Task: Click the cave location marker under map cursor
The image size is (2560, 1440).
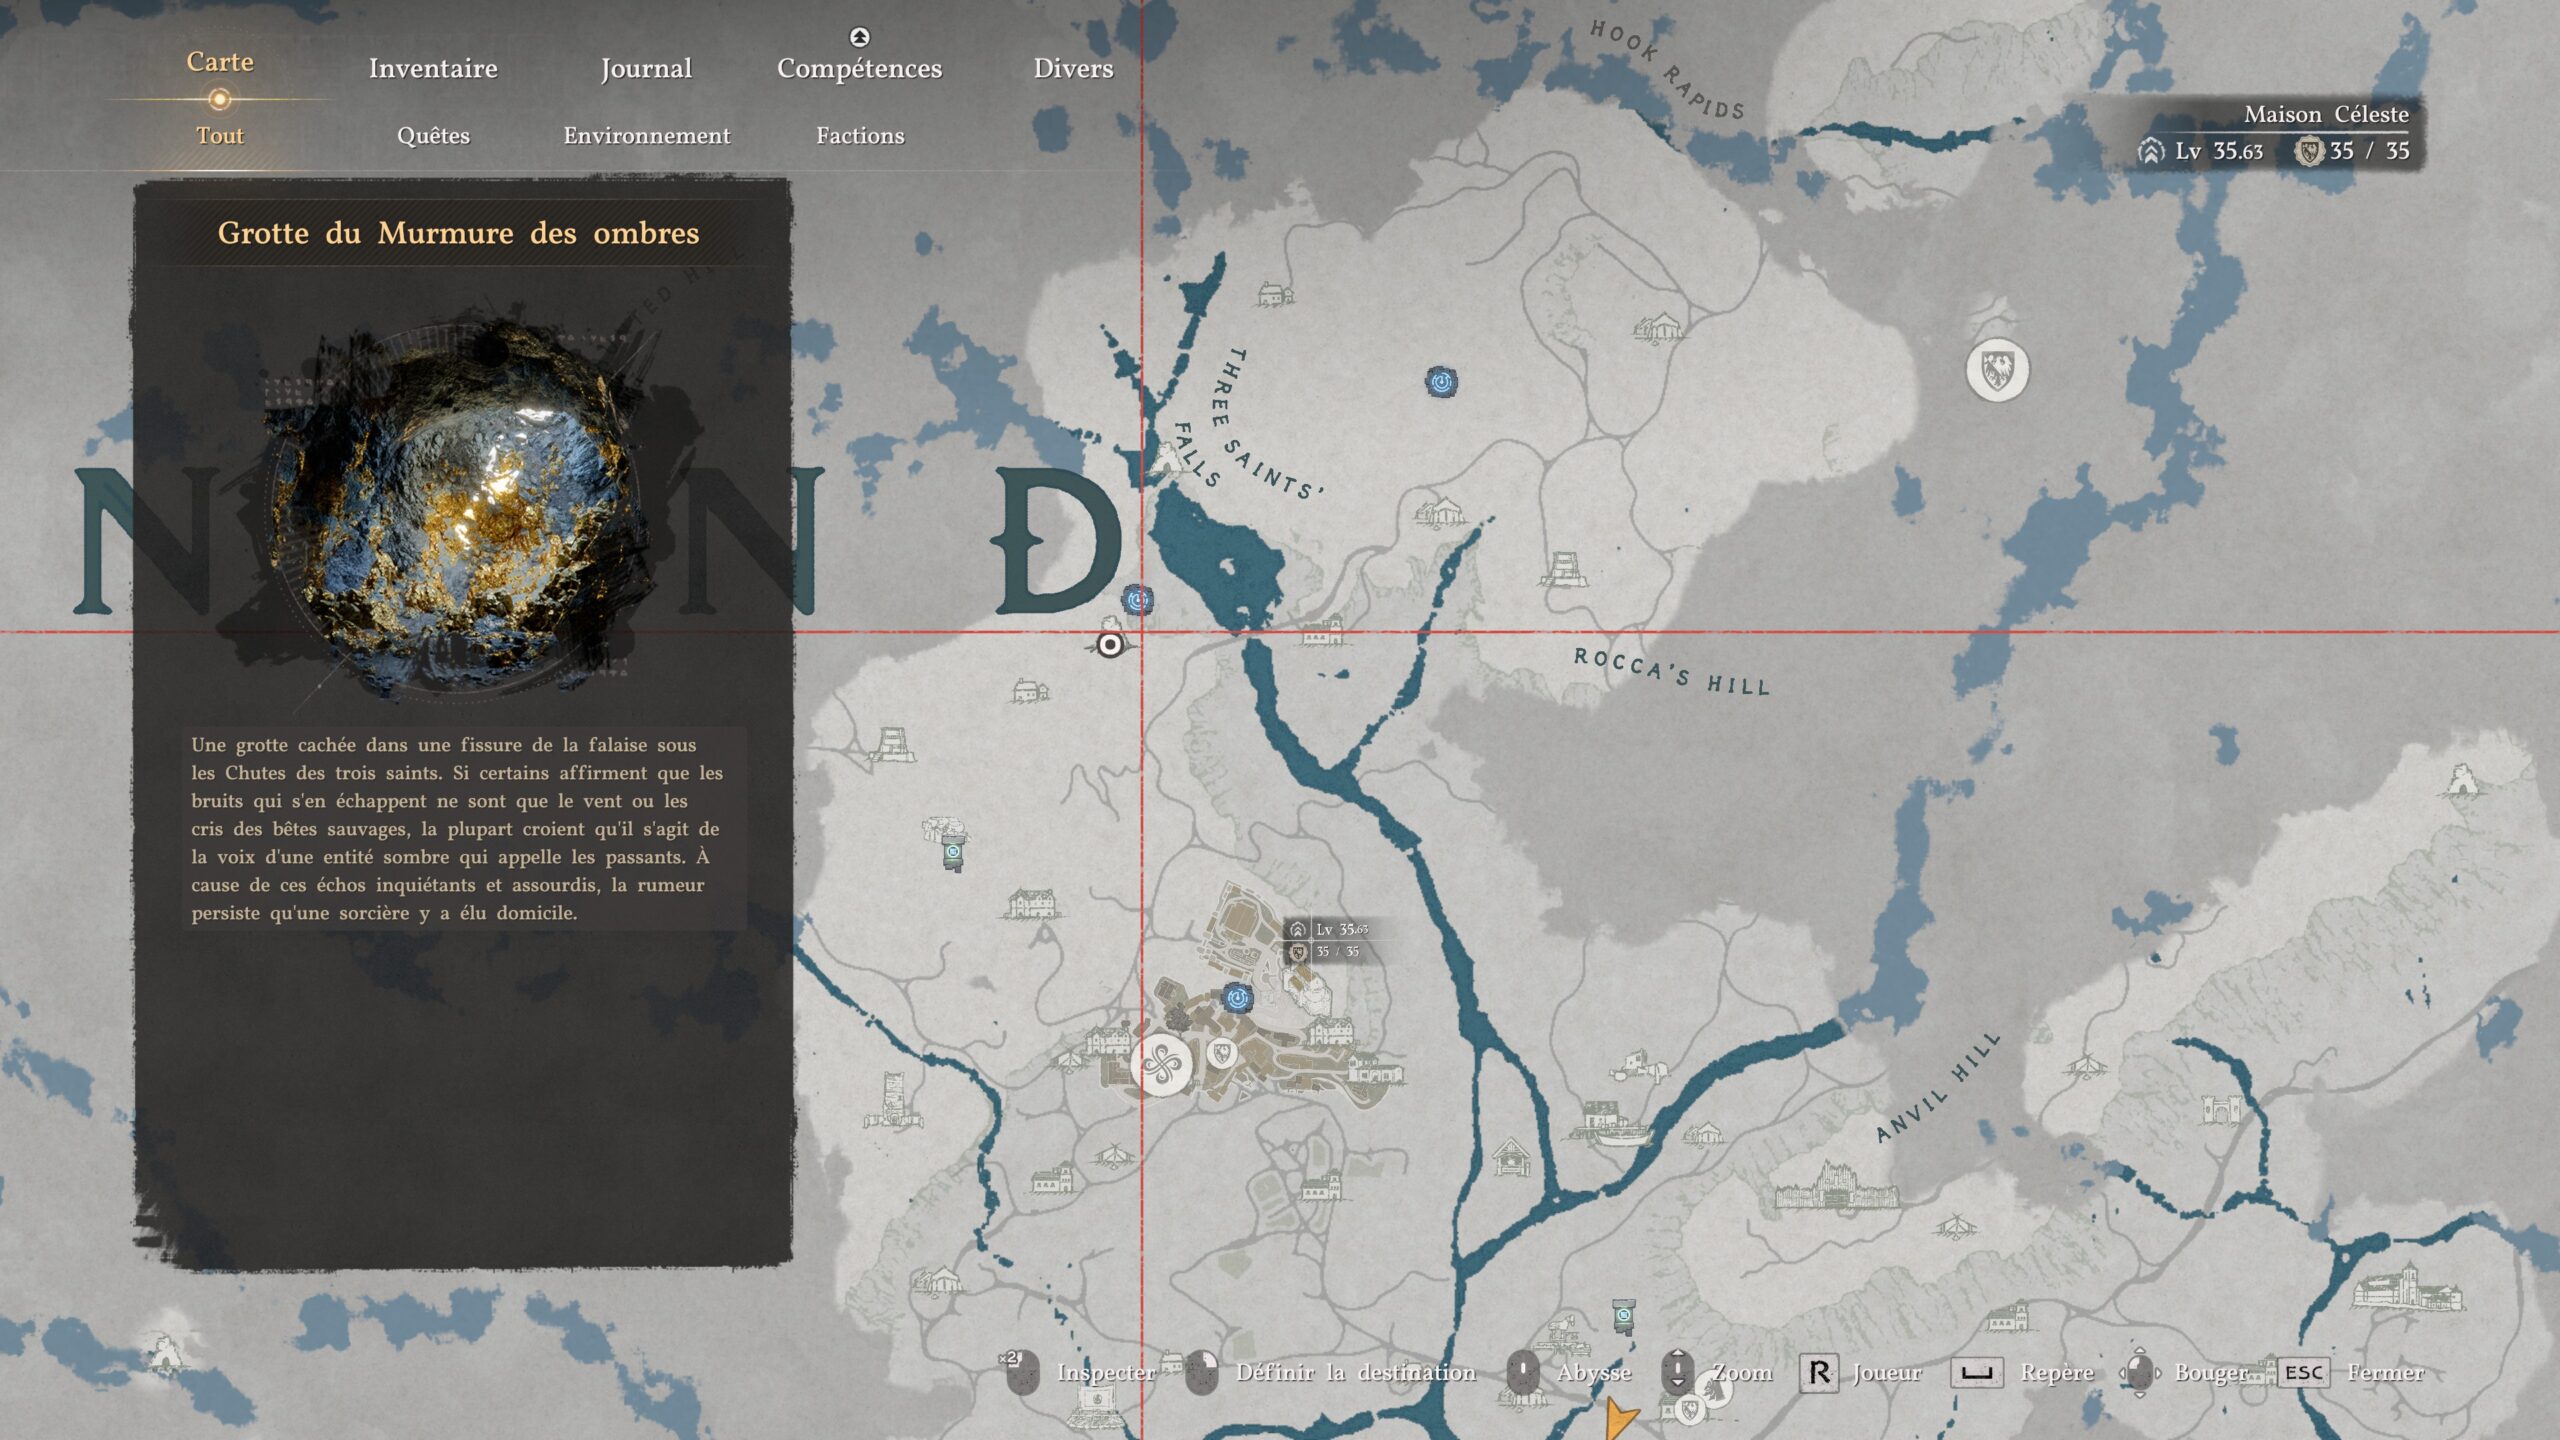Action: [1109, 645]
